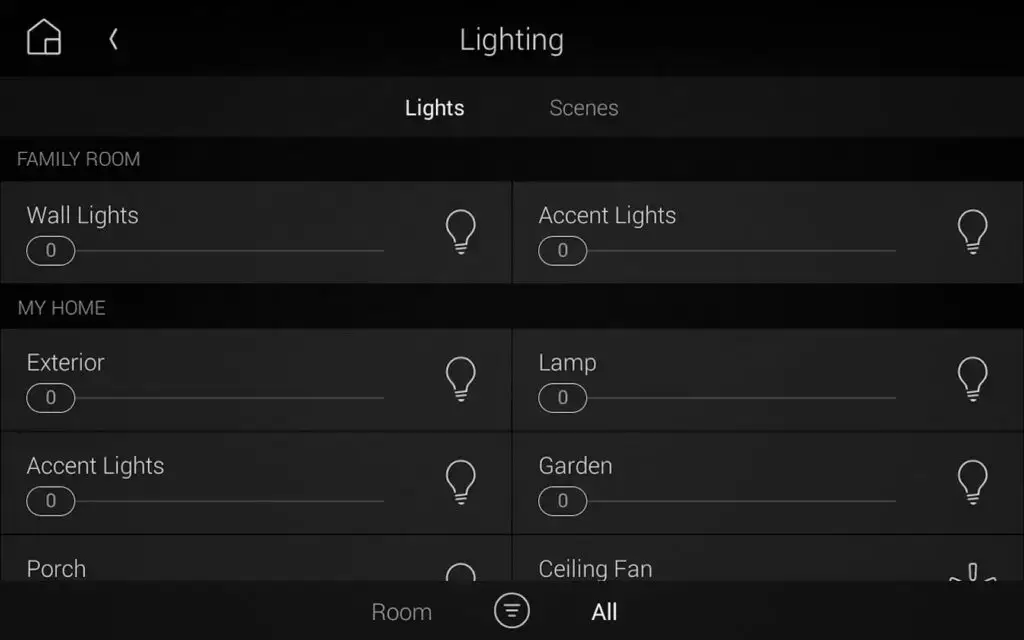Collapse the MY HOME section
Screen dimensions: 1024x640
[x=61, y=308]
